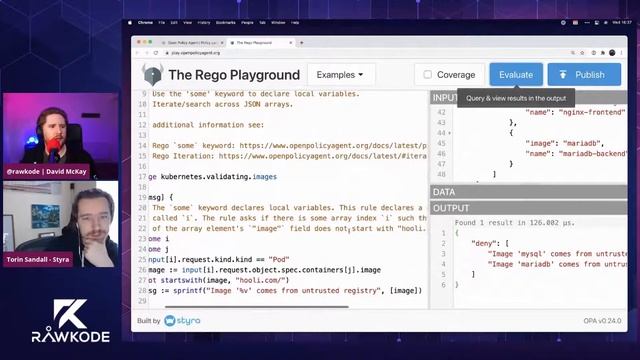Open the History menu
The width and height of the screenshot is (640, 360).
[204, 23]
